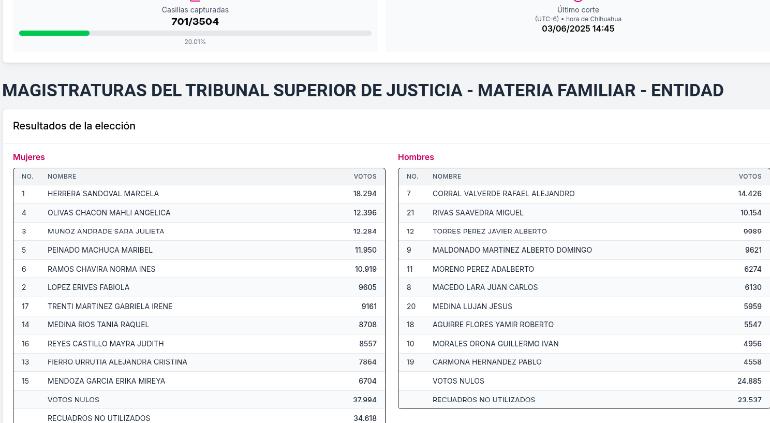Select row RIVAS SAAVEDRA MIGUEL
This screenshot has height=423, width=770.
[584, 213]
